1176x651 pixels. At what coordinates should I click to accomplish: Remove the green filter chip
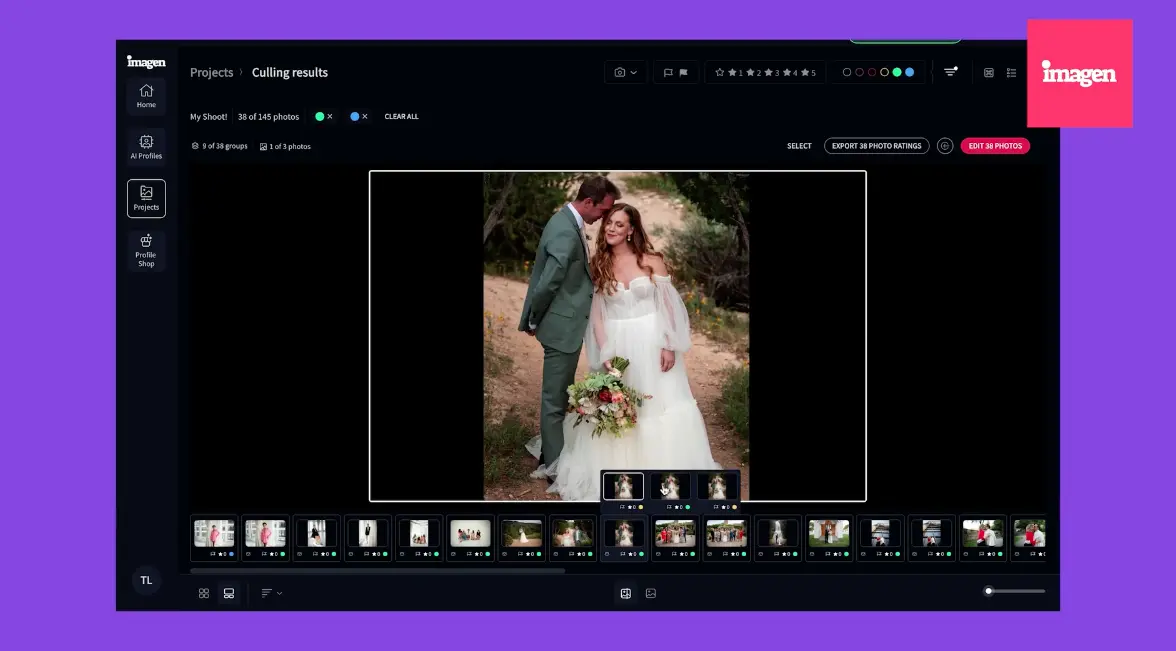point(330,116)
